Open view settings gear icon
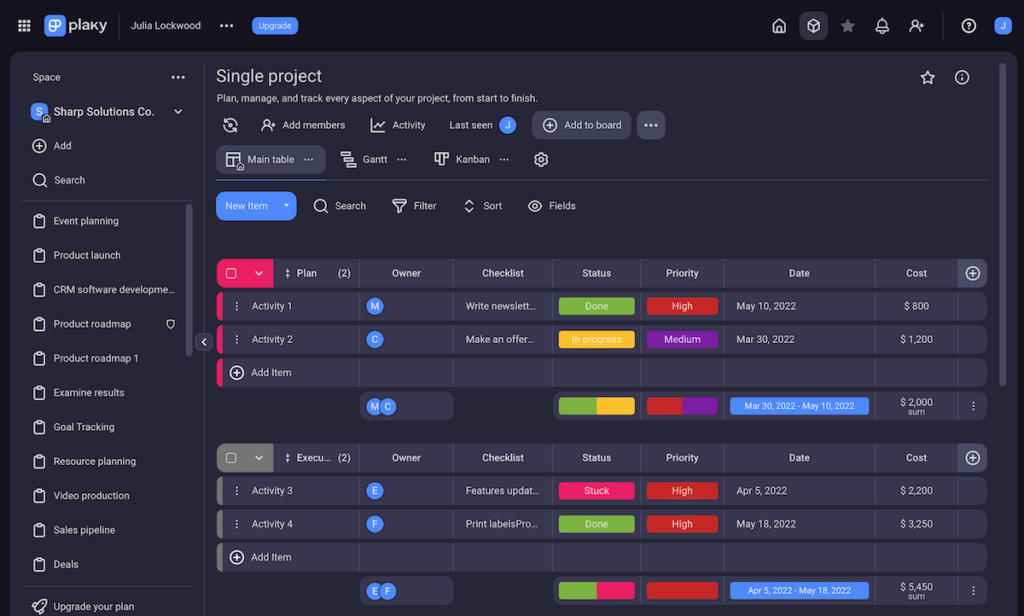The width and height of the screenshot is (1024, 616). [541, 160]
